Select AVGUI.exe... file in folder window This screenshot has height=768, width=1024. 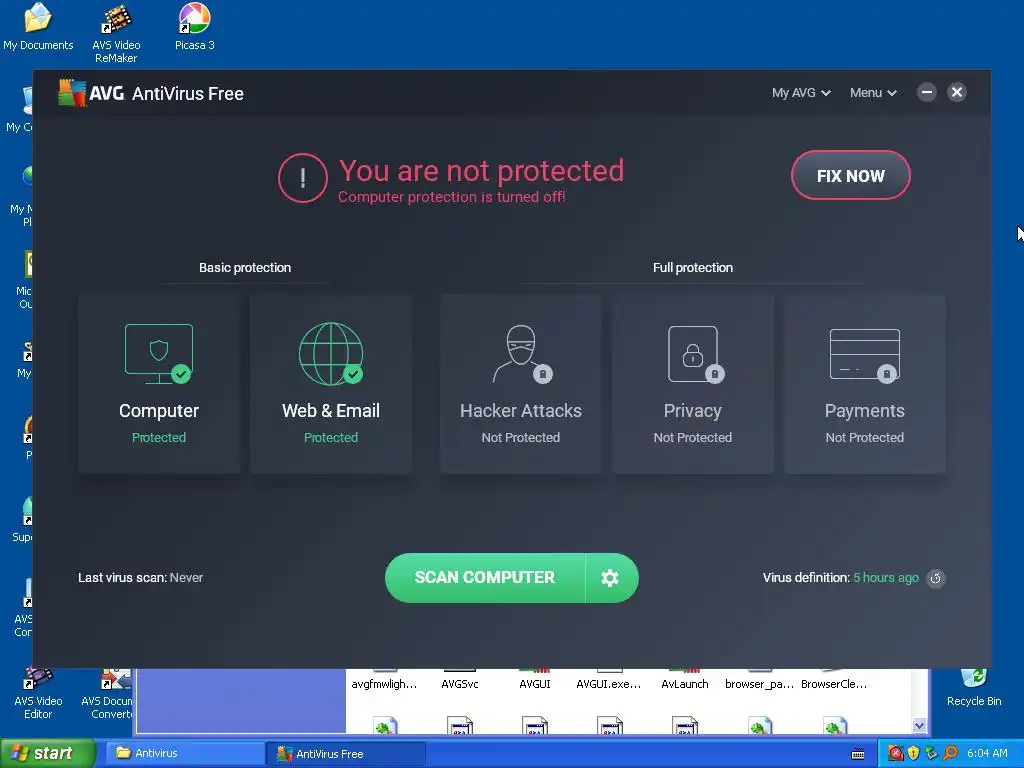point(609,680)
